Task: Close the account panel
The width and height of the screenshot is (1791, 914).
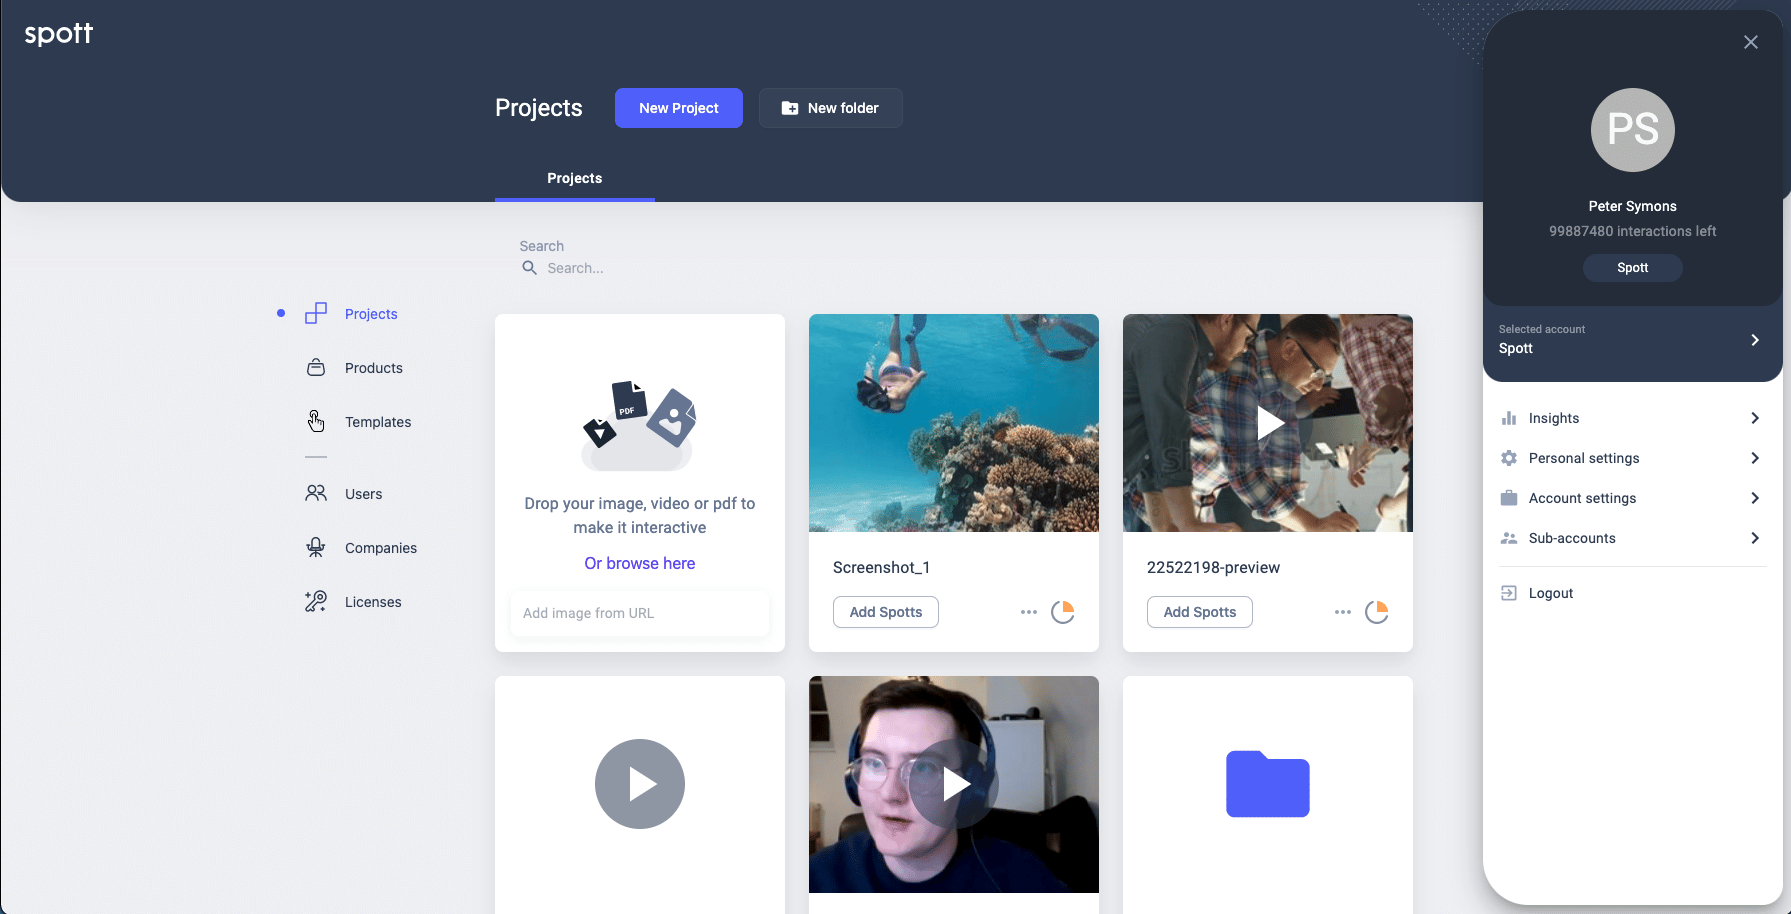Action: 1751,42
